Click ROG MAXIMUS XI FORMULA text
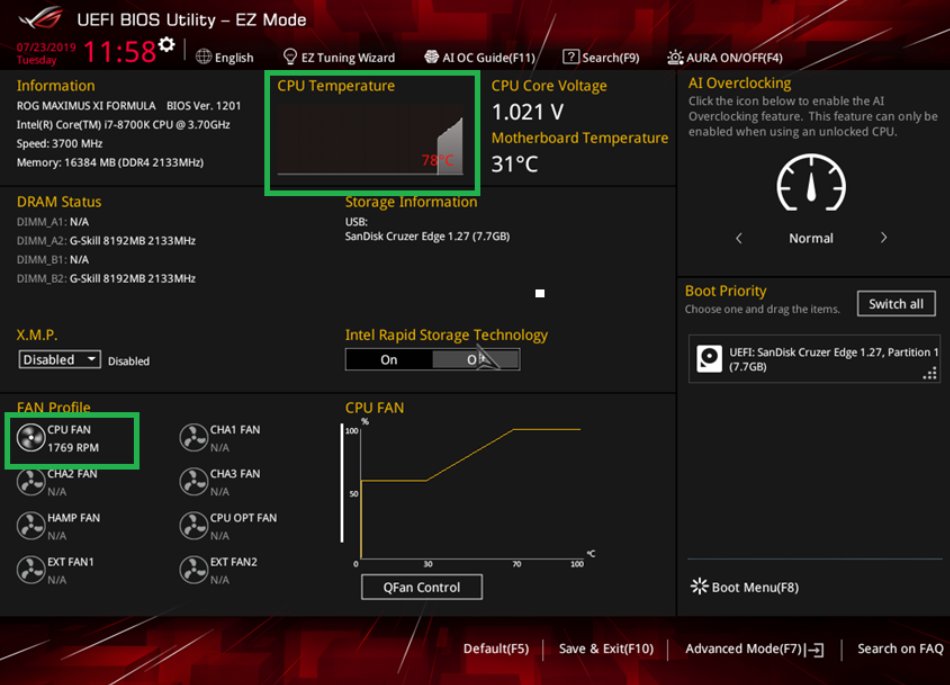Viewport: 950px width, 685px height. click(x=86, y=105)
